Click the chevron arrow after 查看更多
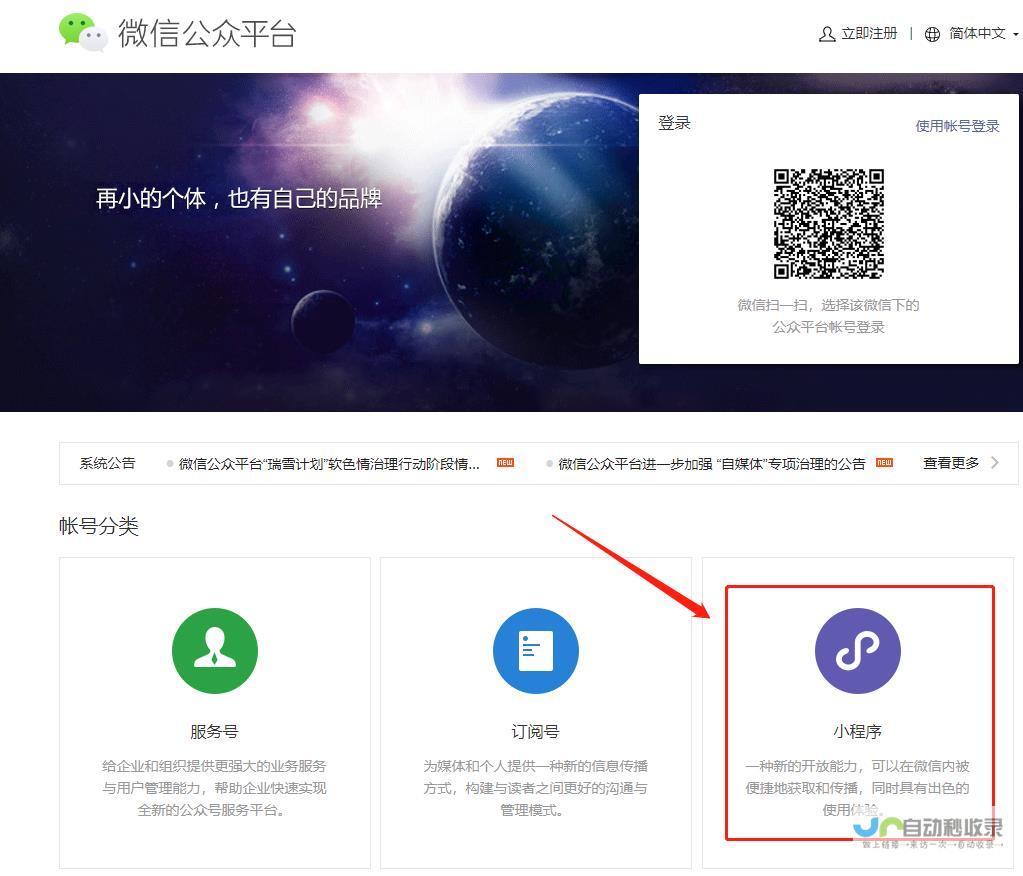The width and height of the screenshot is (1023, 876). point(995,463)
